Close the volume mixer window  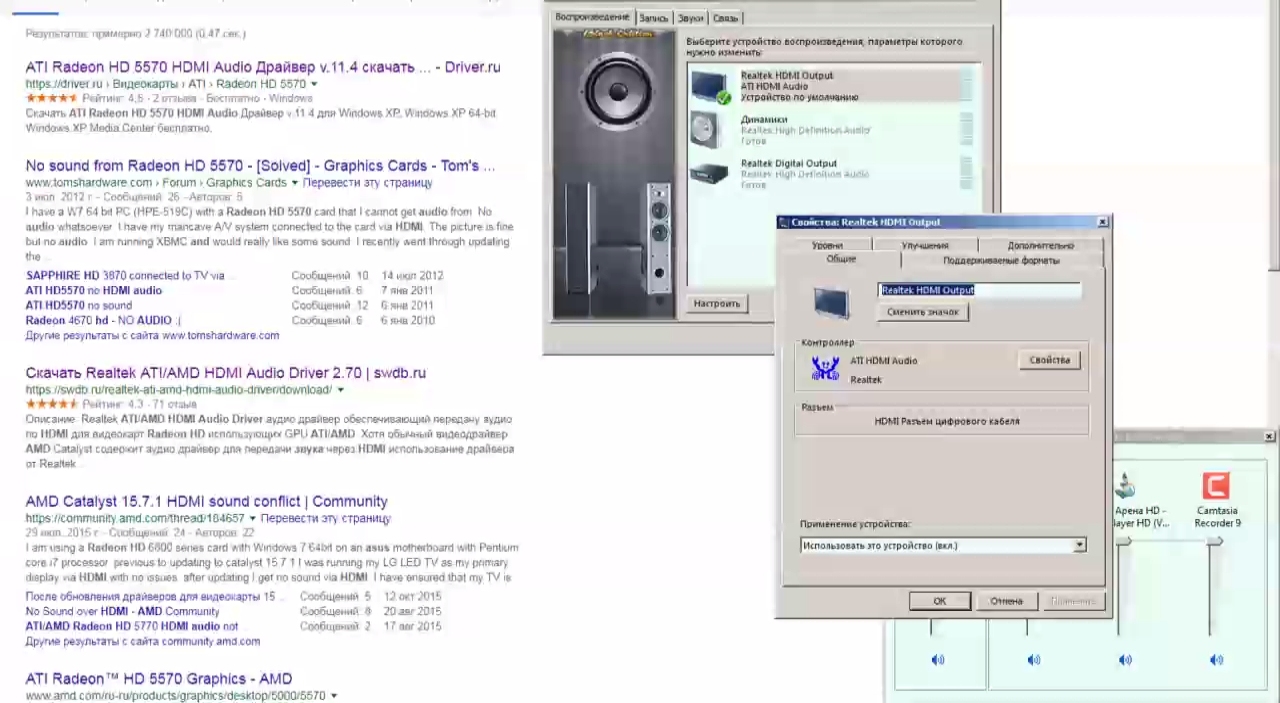click(x=1269, y=437)
